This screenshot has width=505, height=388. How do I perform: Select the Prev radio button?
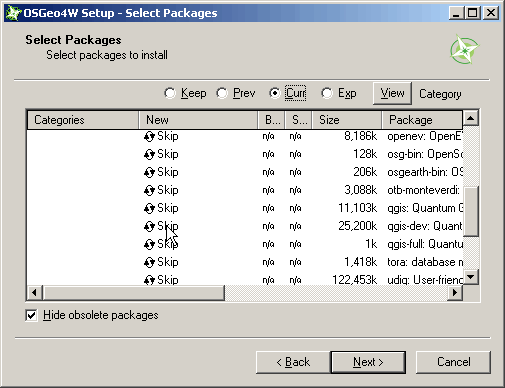(222, 93)
